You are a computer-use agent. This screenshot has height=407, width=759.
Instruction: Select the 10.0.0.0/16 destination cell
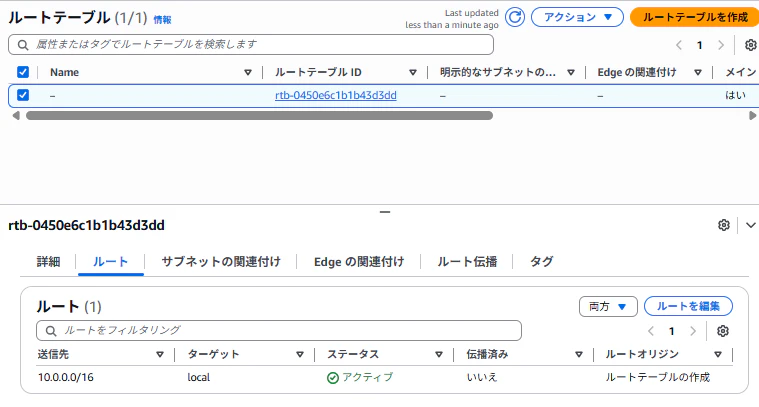tap(66, 377)
